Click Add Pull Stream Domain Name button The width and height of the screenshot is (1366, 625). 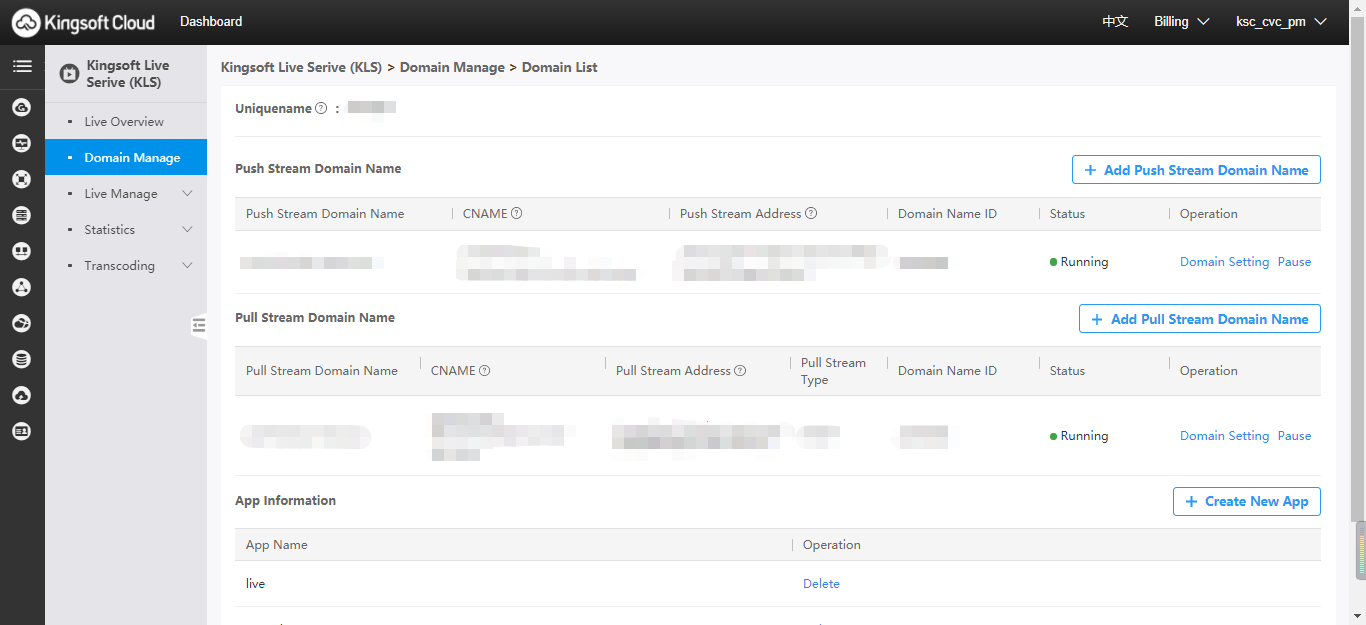point(1200,319)
